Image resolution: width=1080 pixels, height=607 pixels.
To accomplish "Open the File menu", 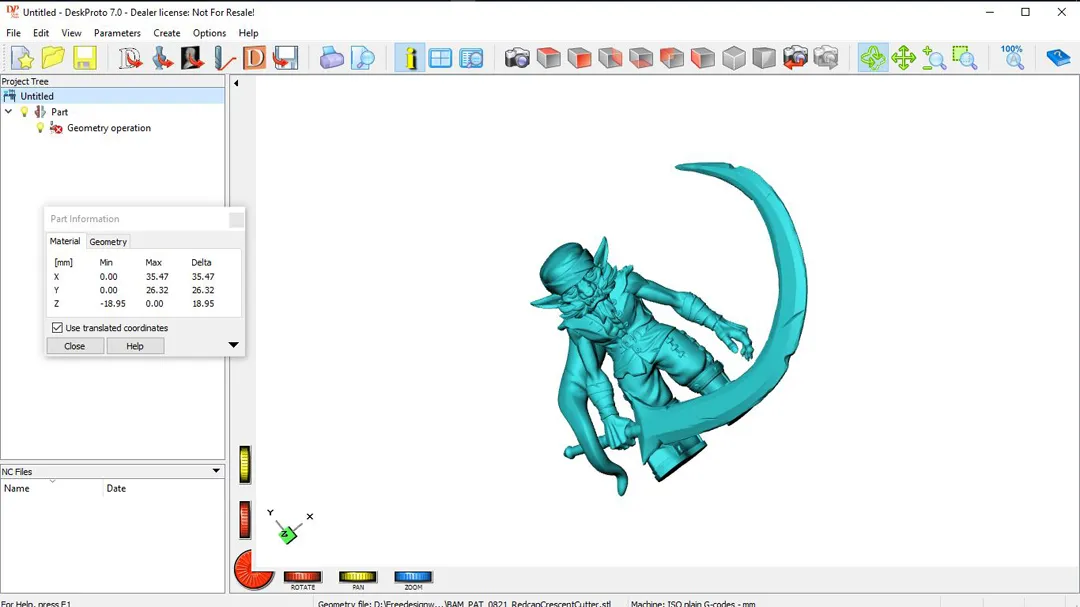I will point(14,33).
